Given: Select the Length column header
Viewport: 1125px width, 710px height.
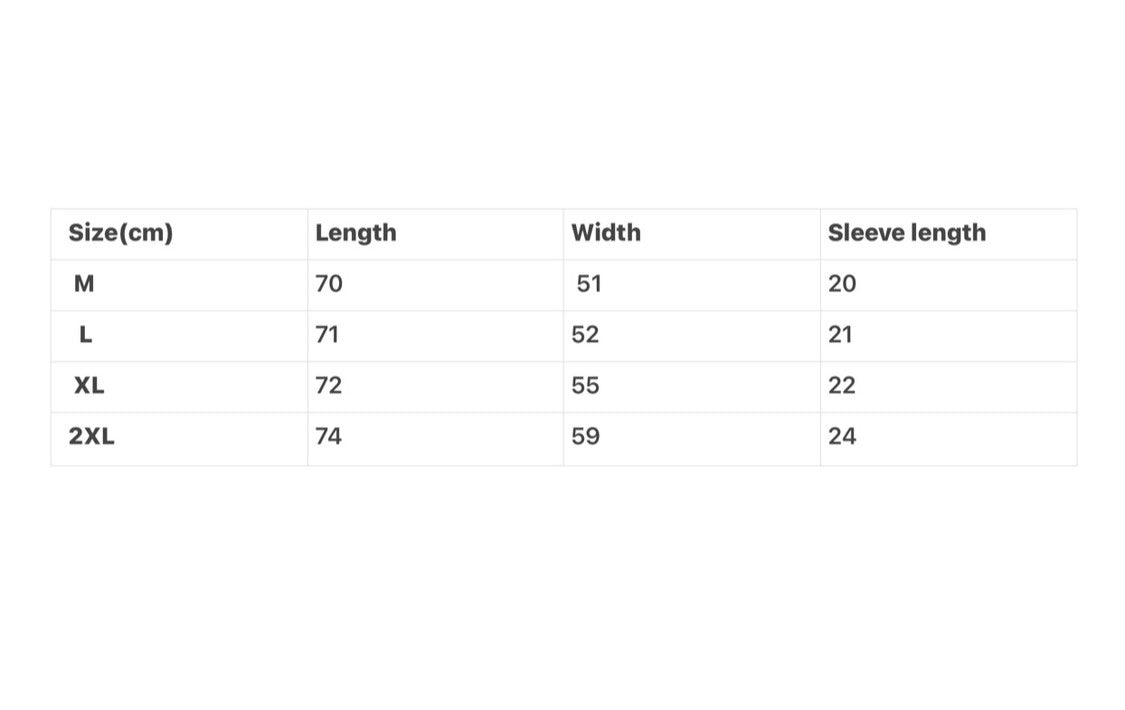Looking at the screenshot, I should tap(355, 233).
